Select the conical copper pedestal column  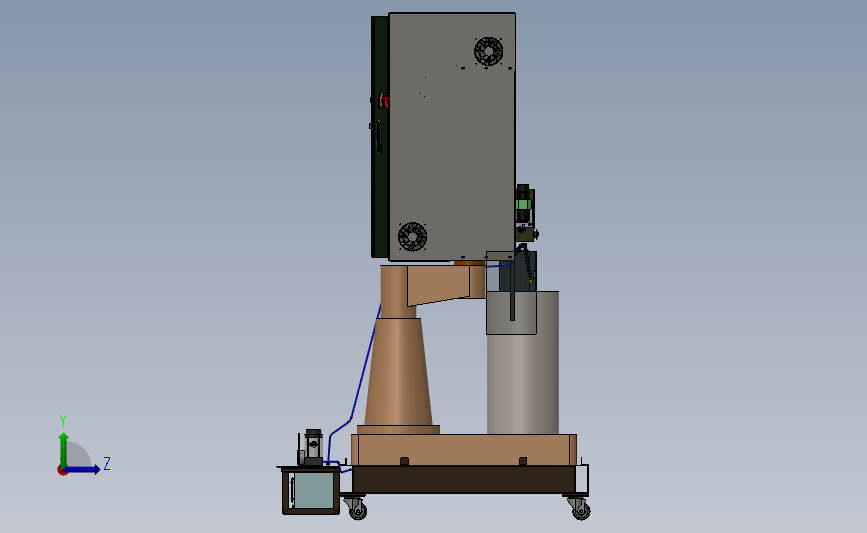pos(398,372)
